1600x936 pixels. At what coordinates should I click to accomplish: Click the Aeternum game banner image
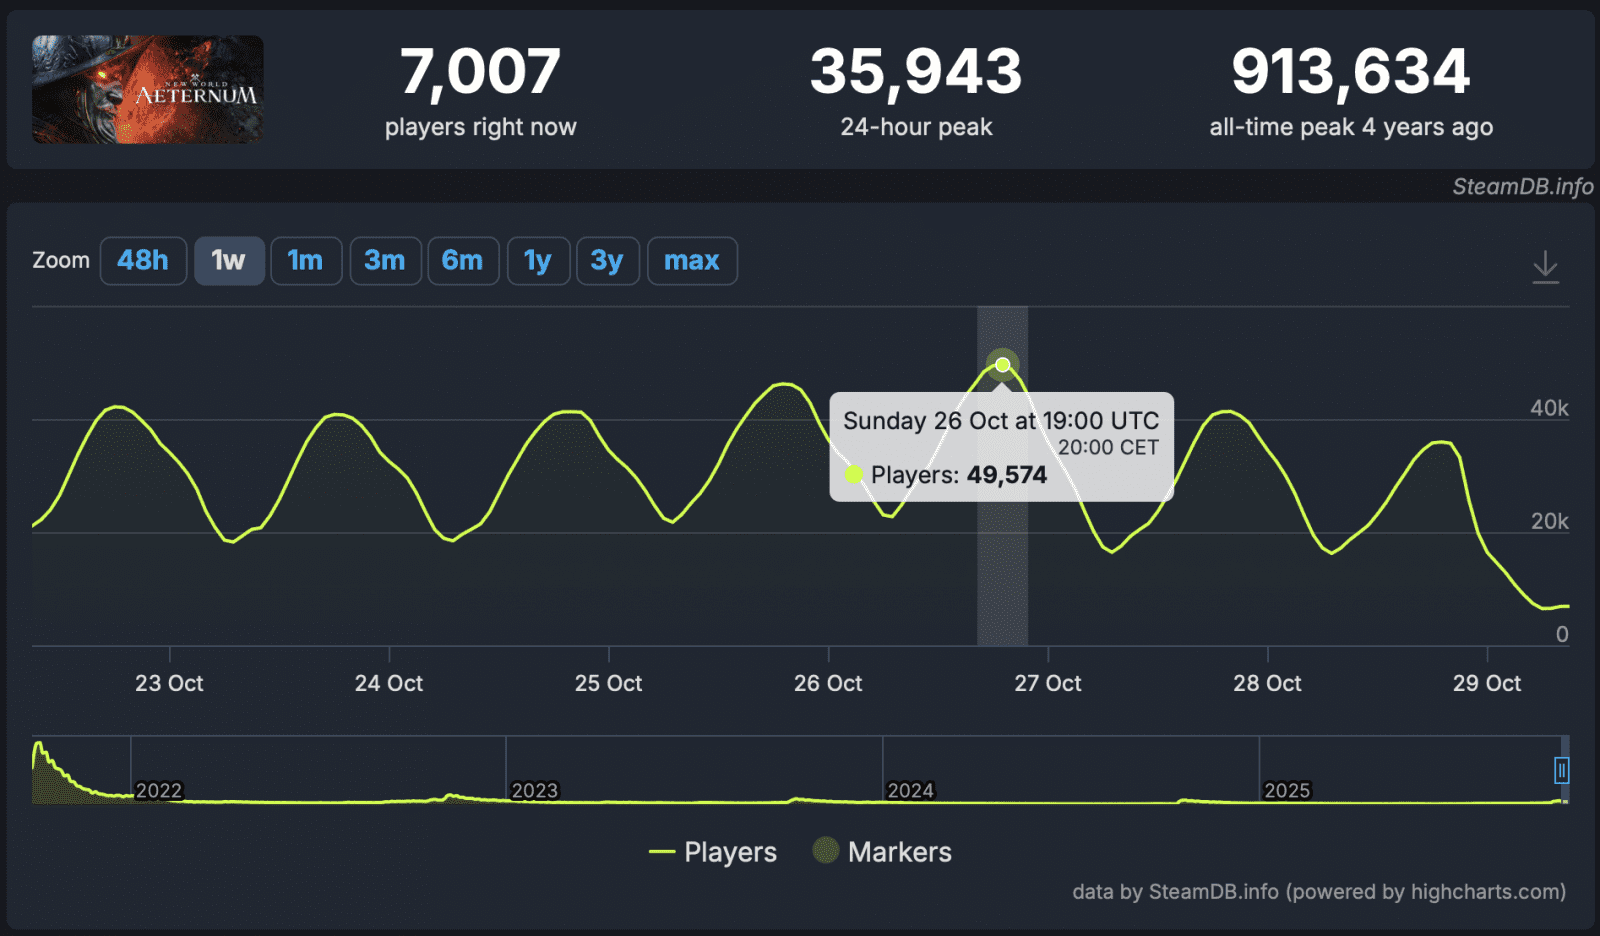(146, 88)
